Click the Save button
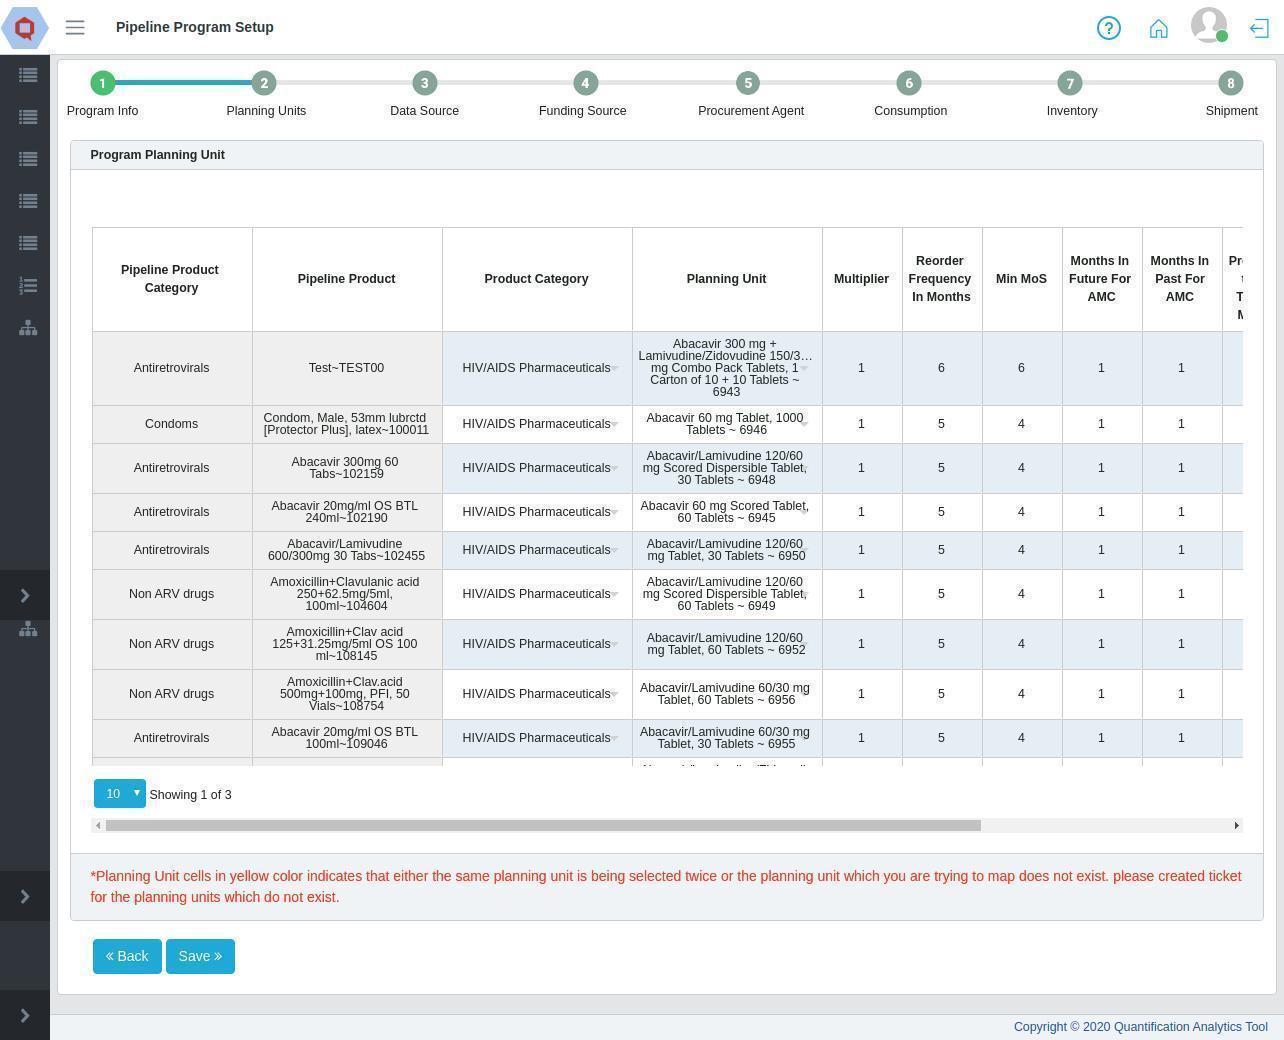The image size is (1284, 1040). [200, 956]
